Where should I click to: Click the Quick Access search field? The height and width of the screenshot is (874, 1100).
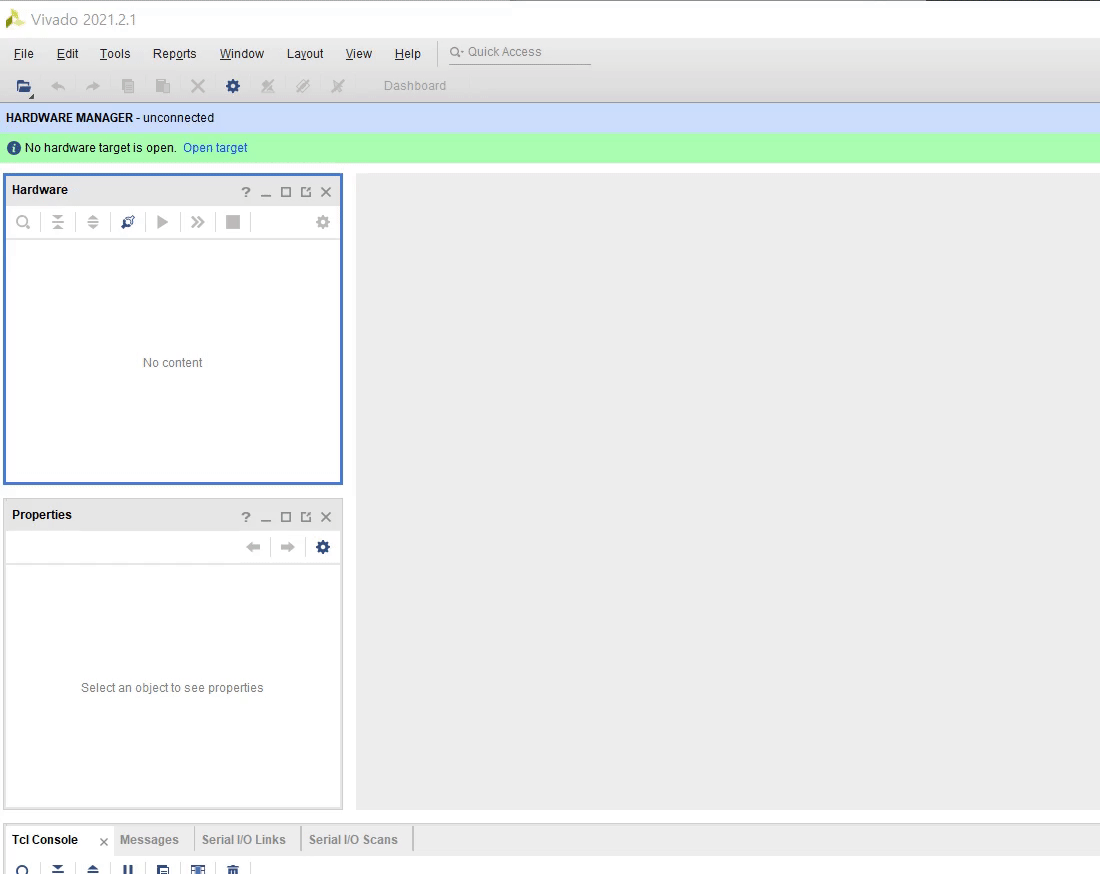coord(520,53)
